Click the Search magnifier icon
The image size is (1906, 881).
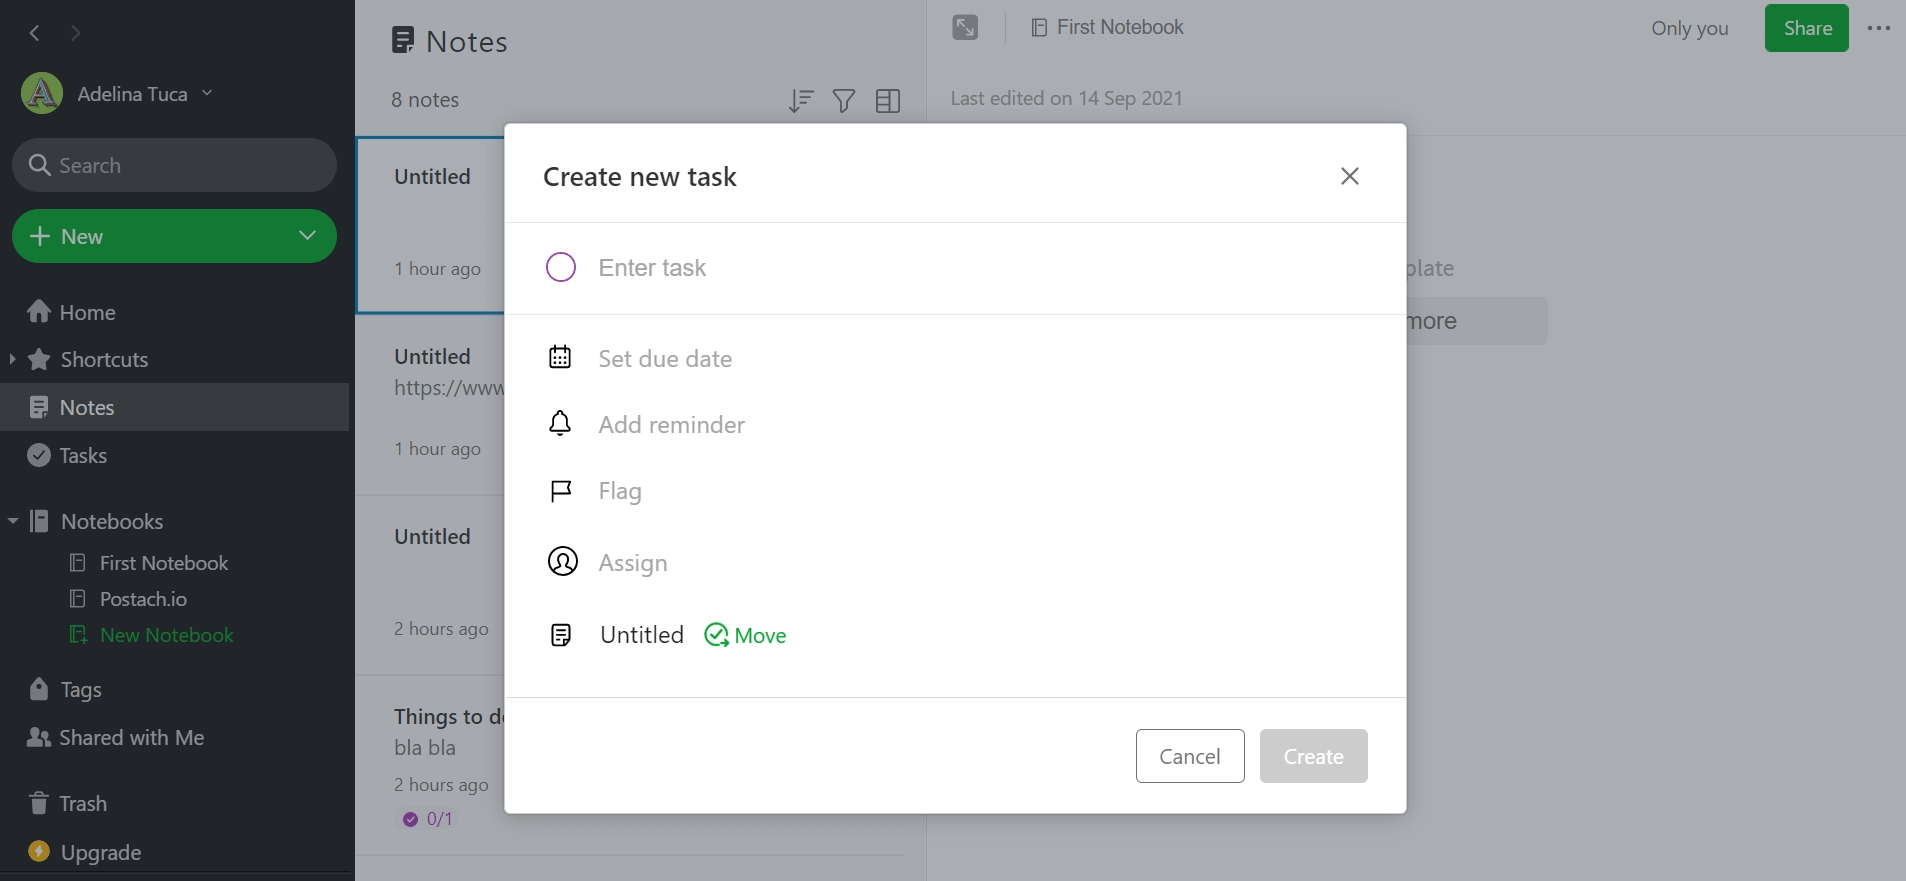[40, 164]
